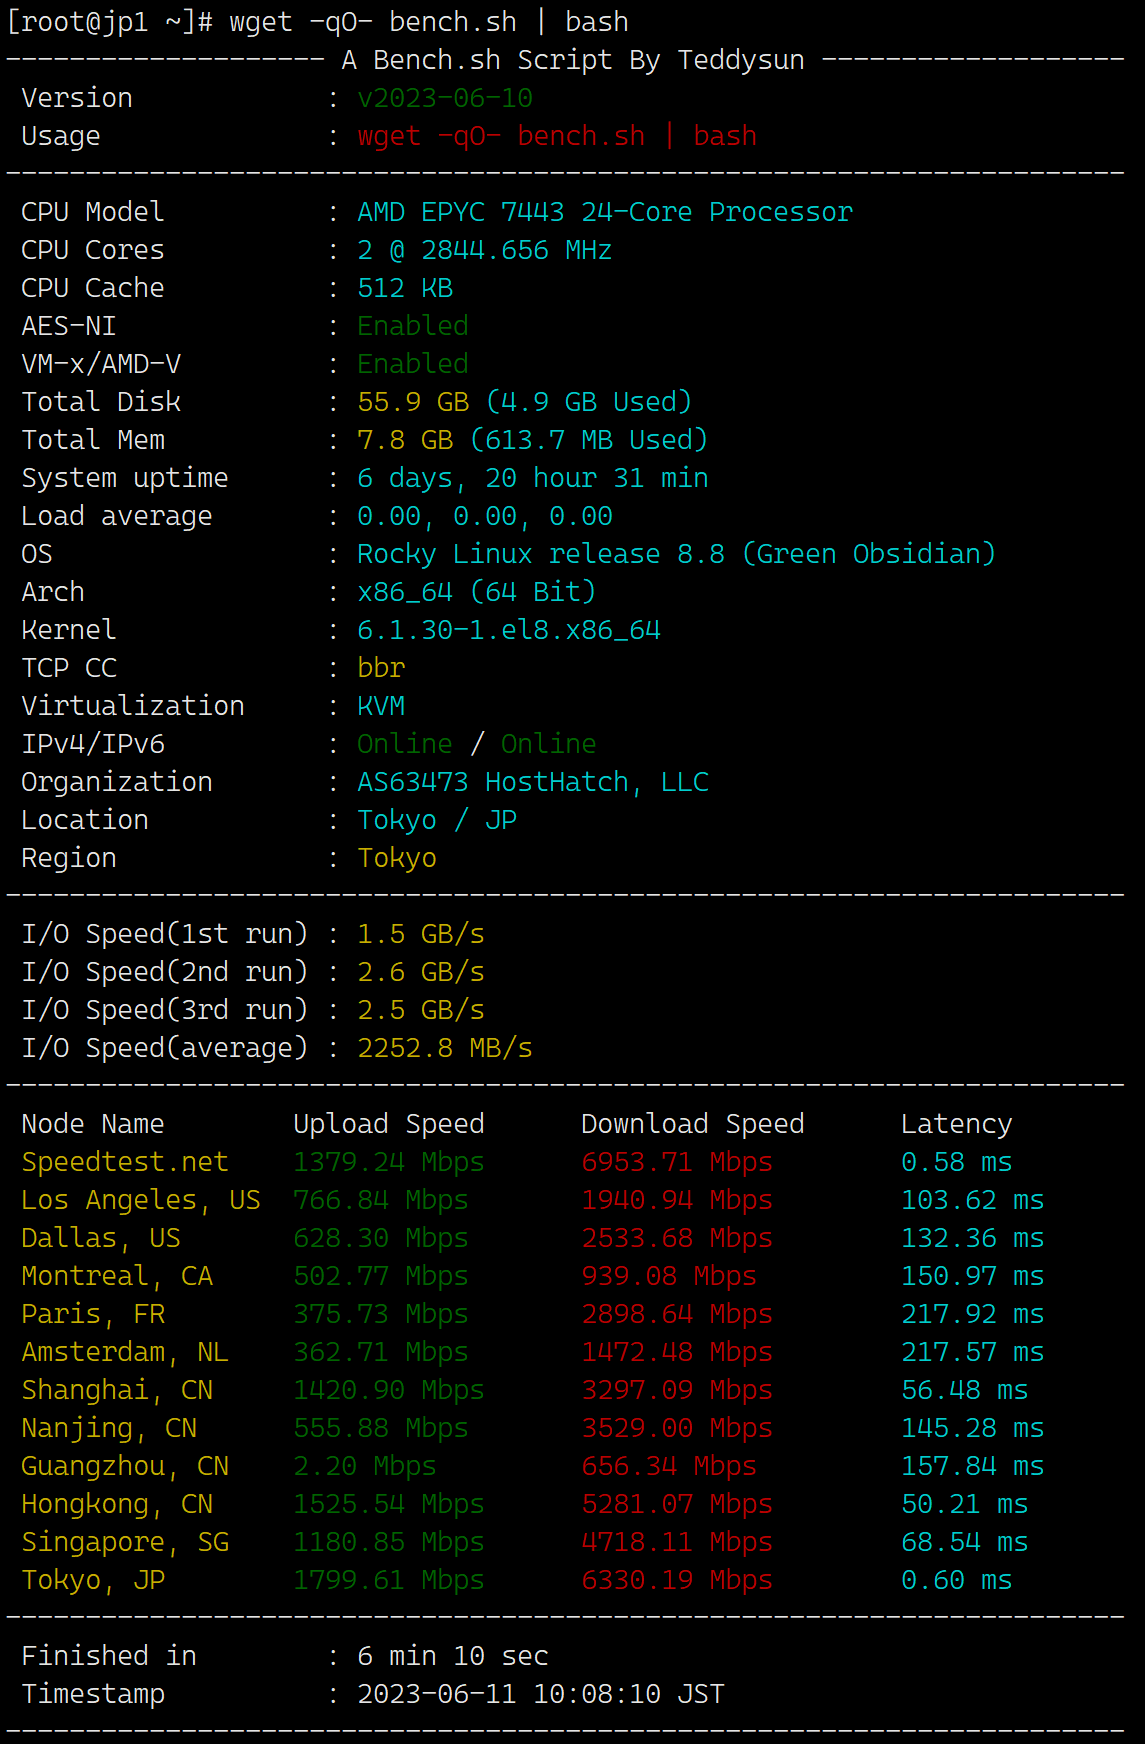Click the Hongkong, CN node row name
The height and width of the screenshot is (1744, 1145).
coord(117,1504)
